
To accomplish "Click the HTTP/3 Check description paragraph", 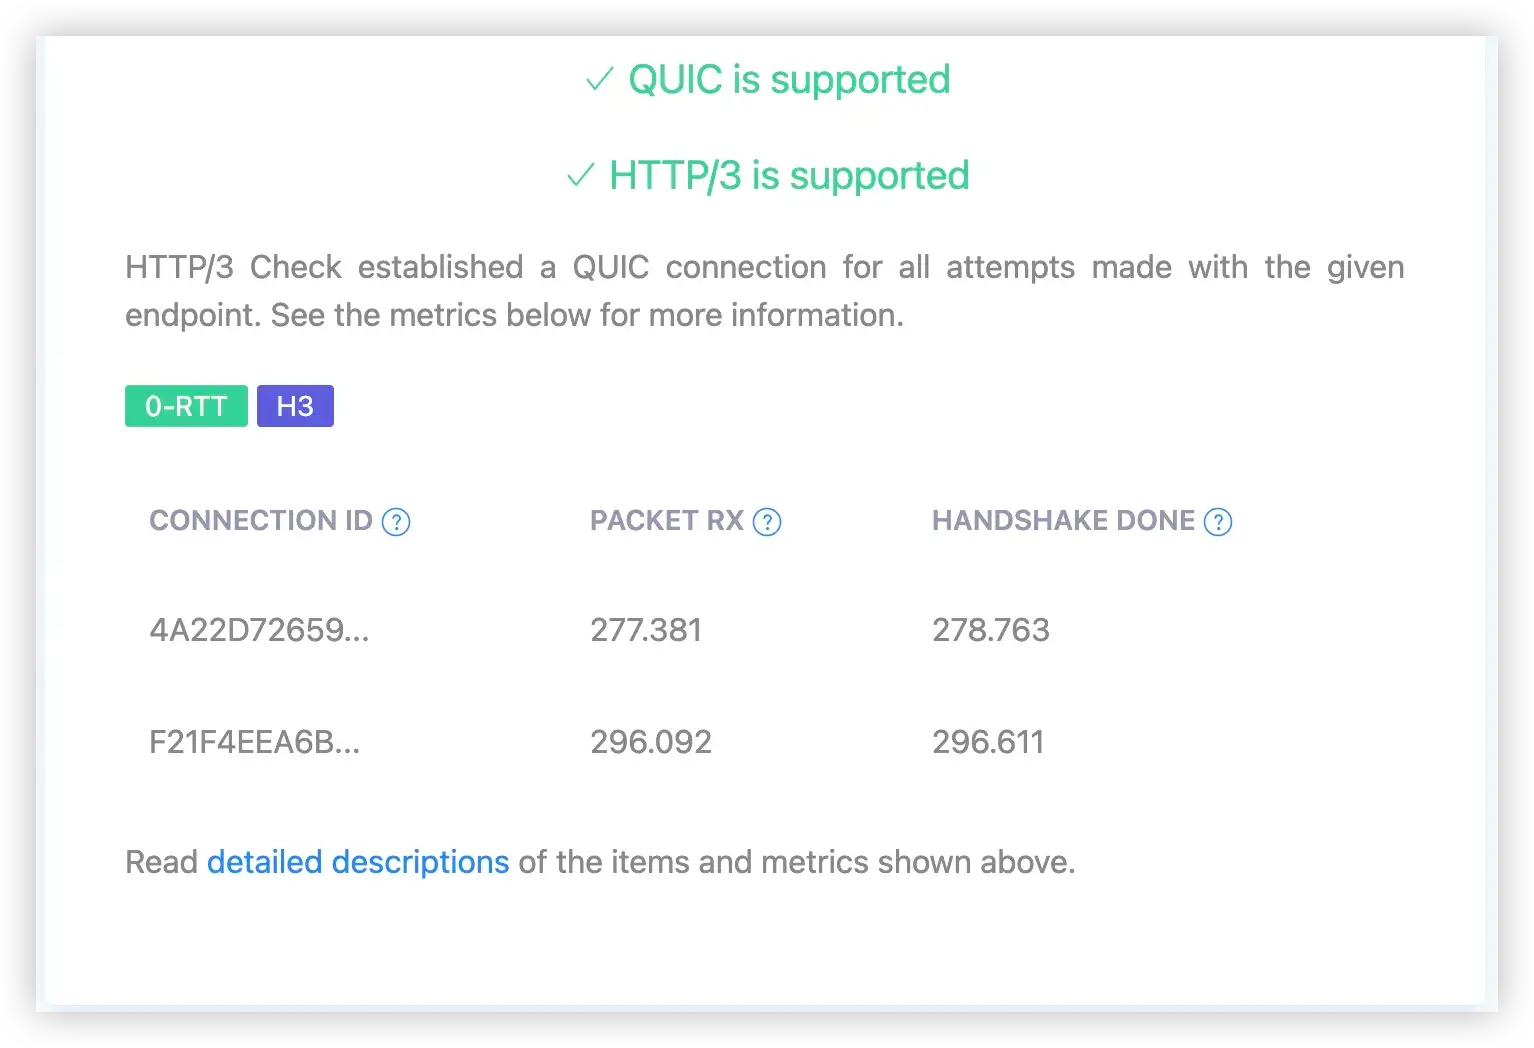I will [x=764, y=291].
